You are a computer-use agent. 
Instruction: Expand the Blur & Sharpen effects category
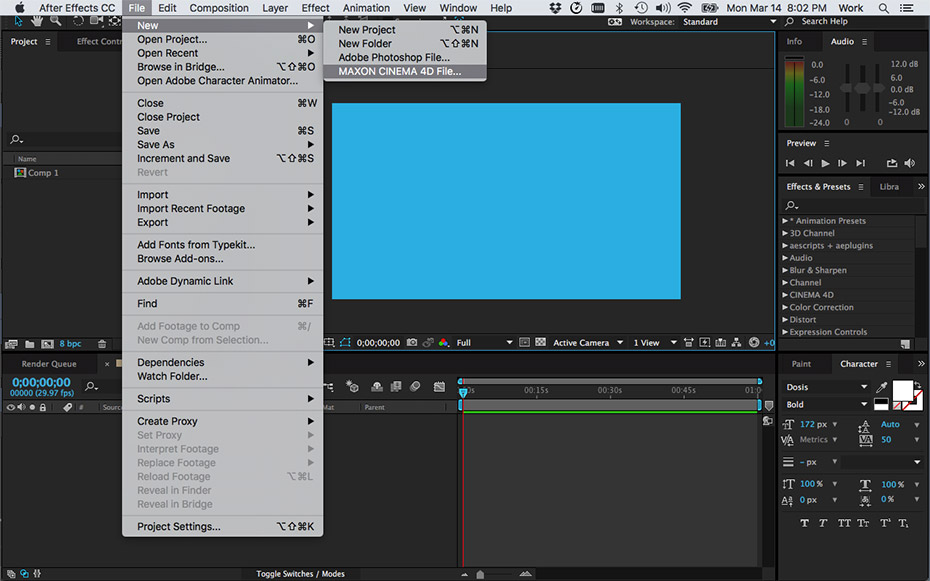(786, 270)
